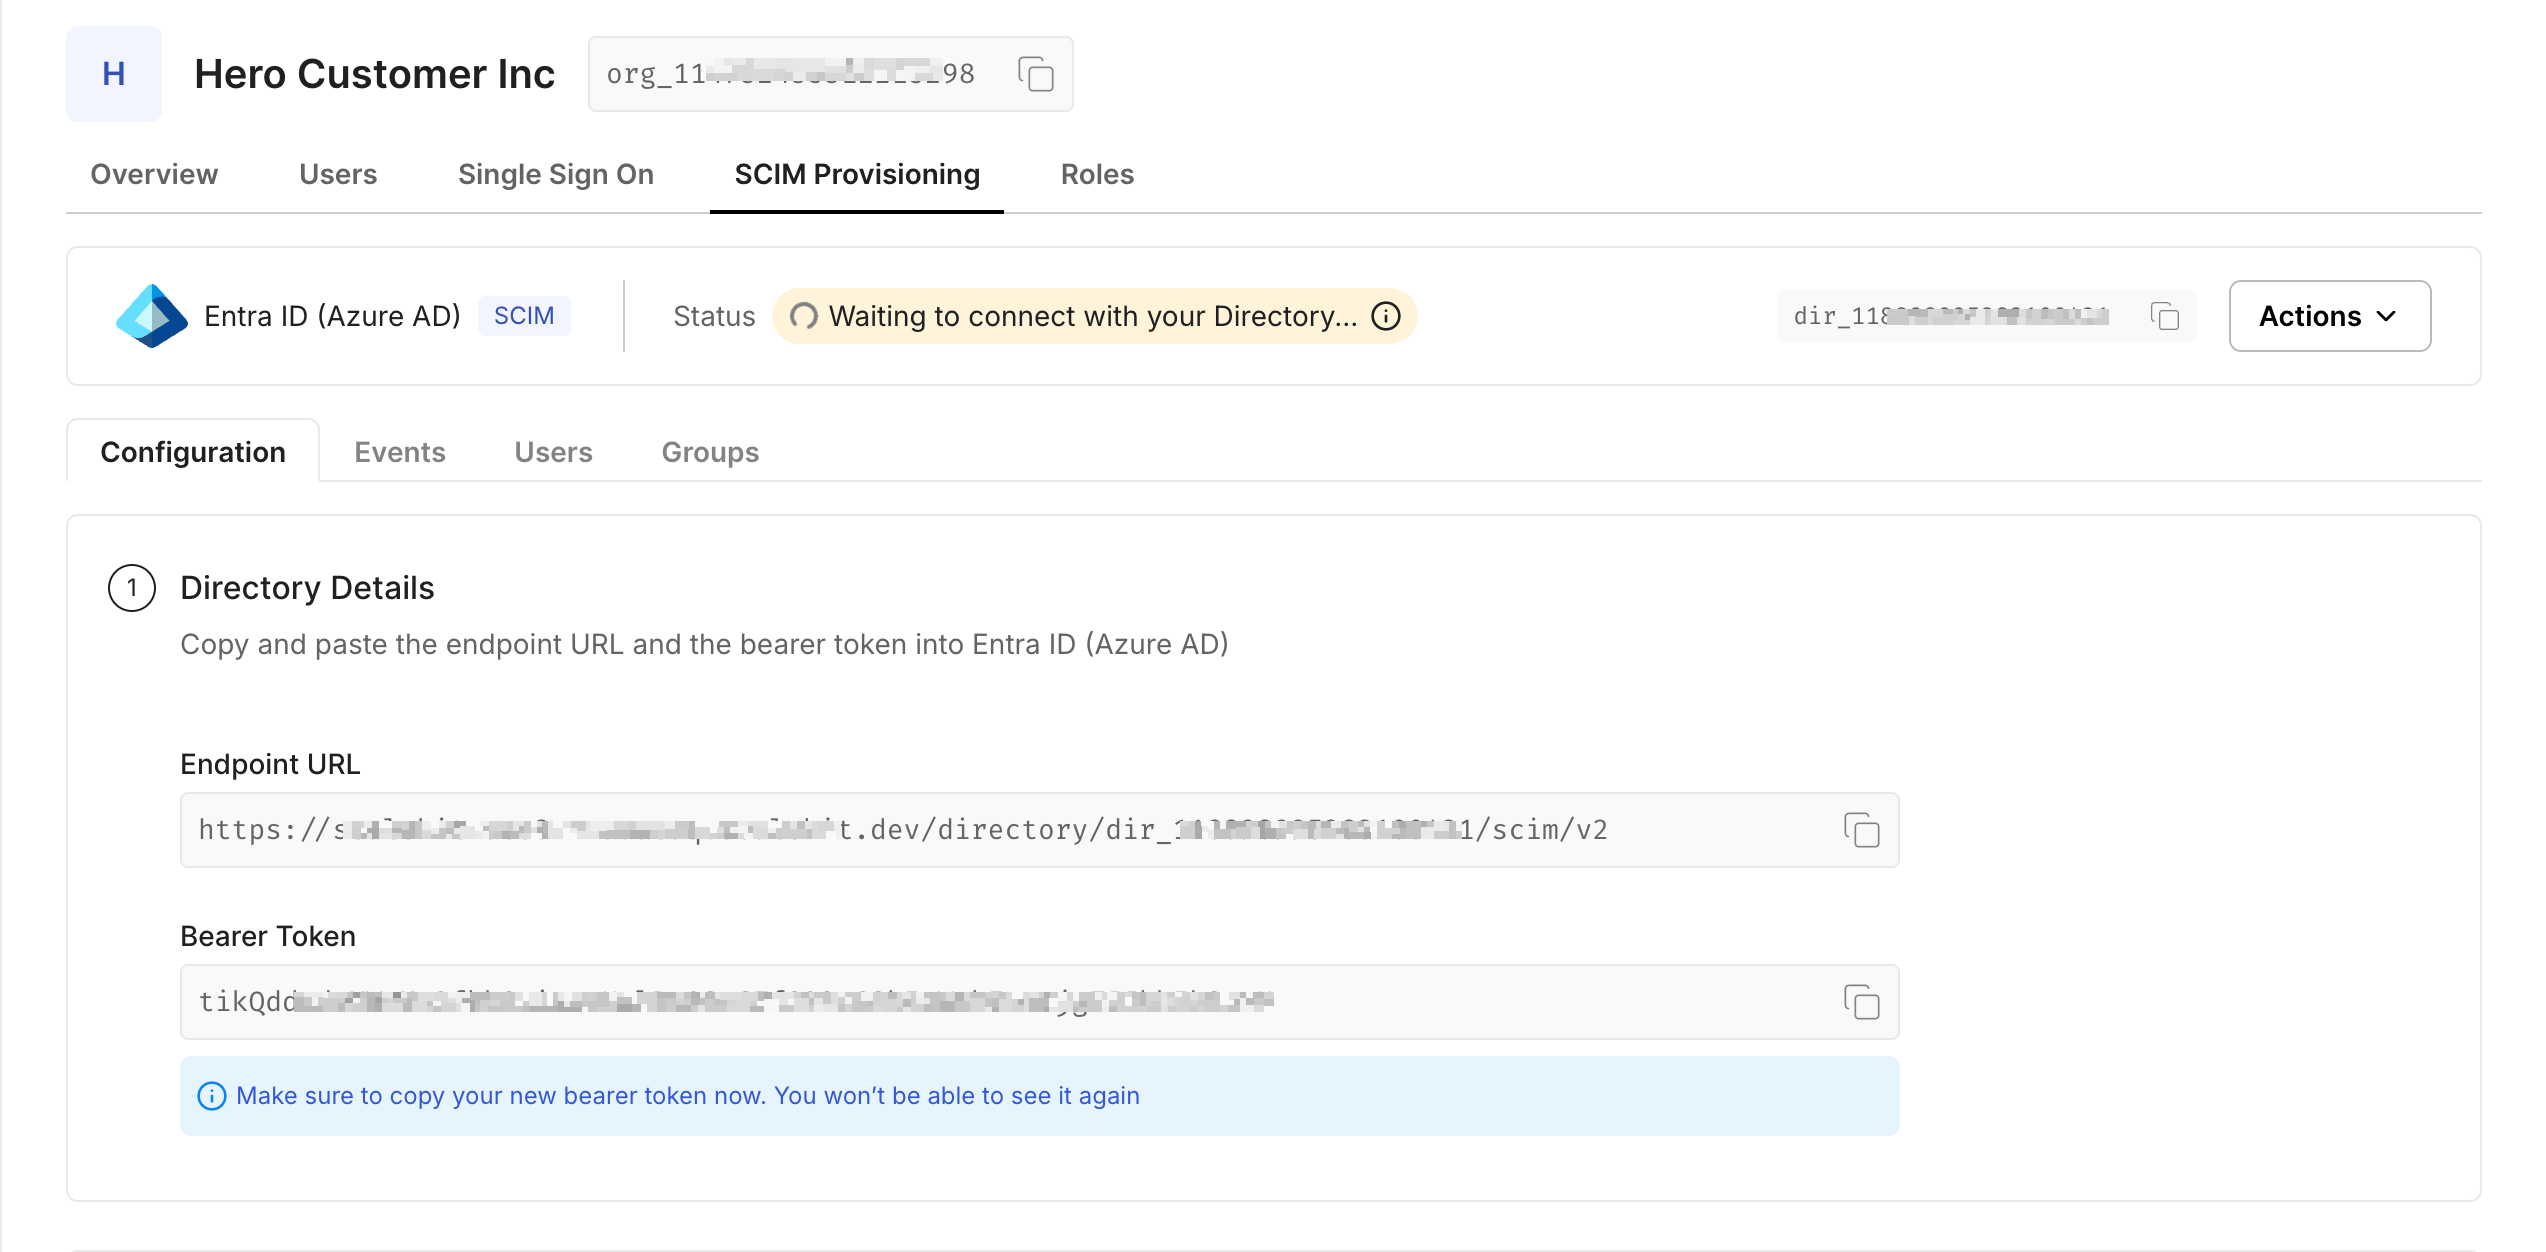Select the Groups sub-tab

(x=710, y=452)
